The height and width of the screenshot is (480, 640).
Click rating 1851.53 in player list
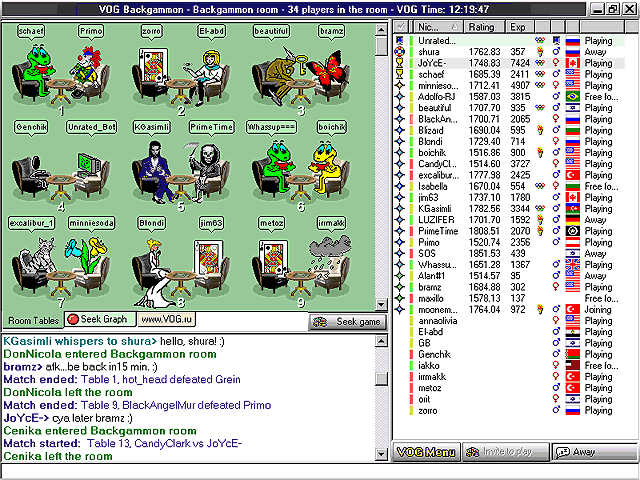point(484,253)
